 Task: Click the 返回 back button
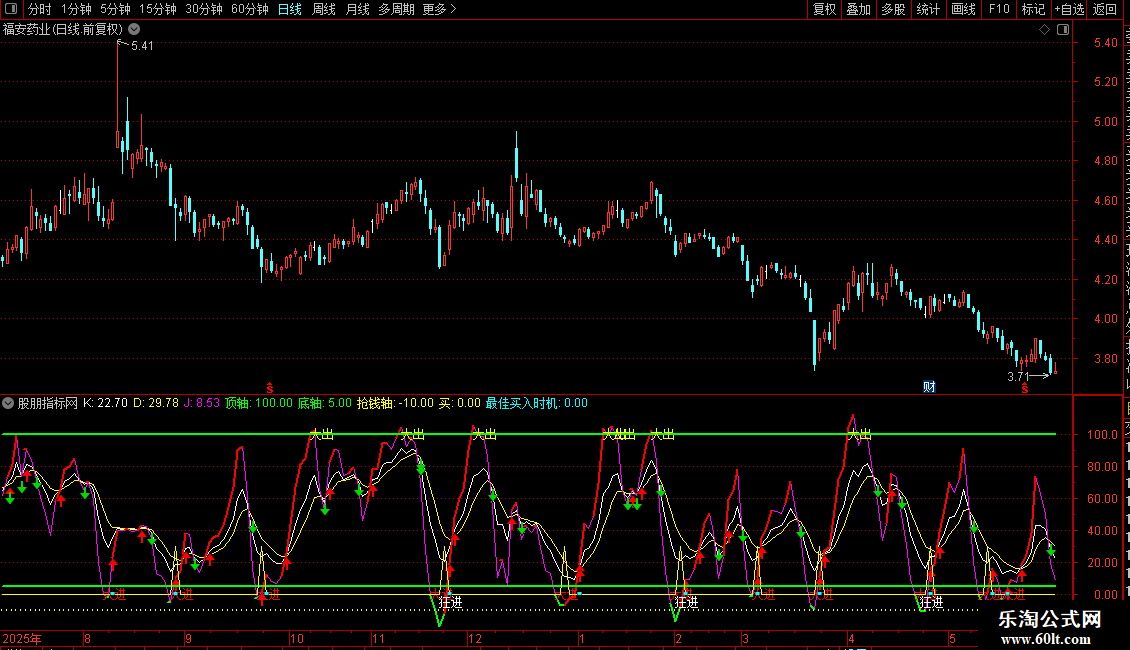tap(1105, 9)
